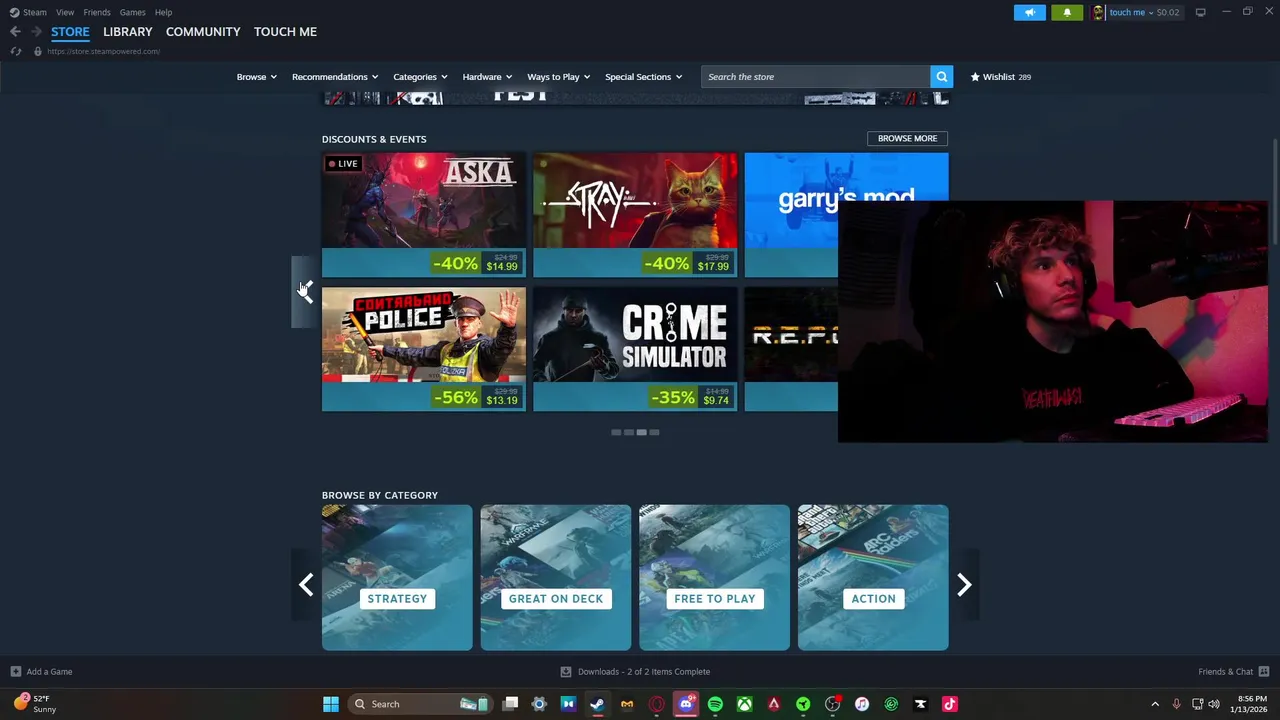This screenshot has height=720, width=1280.
Task: Select the last carousel page dot
Action: point(655,432)
